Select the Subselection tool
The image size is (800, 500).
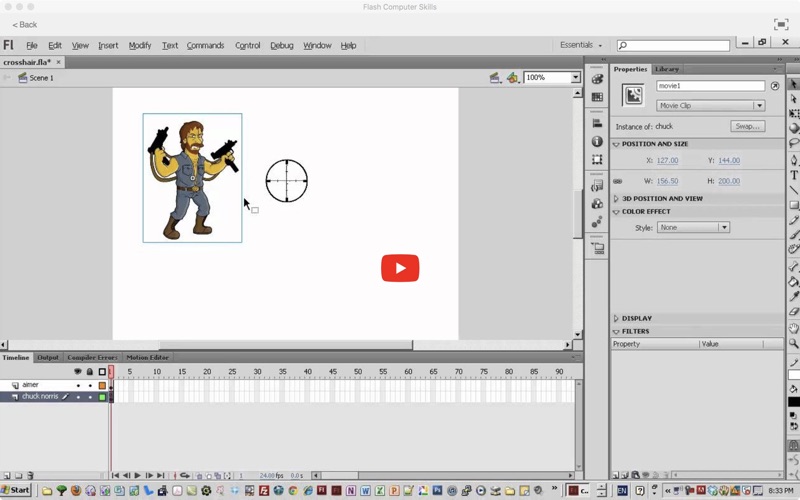coord(793,98)
